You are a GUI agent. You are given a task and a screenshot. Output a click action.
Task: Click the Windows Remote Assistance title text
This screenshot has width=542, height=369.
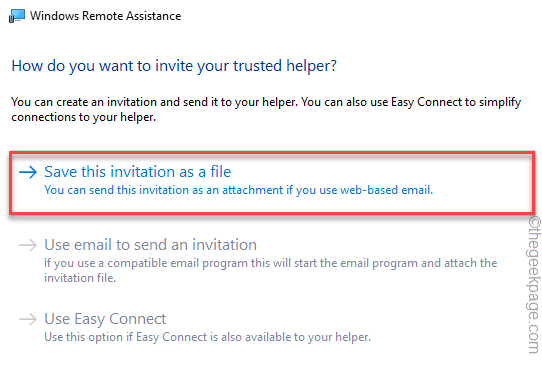click(105, 16)
